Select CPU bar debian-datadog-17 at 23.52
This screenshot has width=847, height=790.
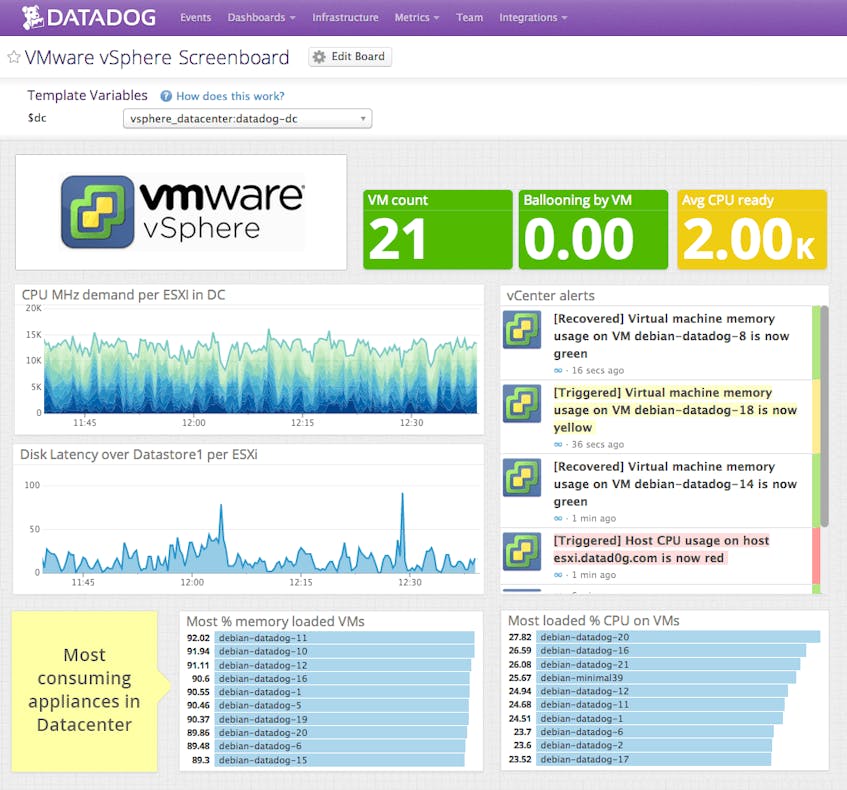(654, 759)
